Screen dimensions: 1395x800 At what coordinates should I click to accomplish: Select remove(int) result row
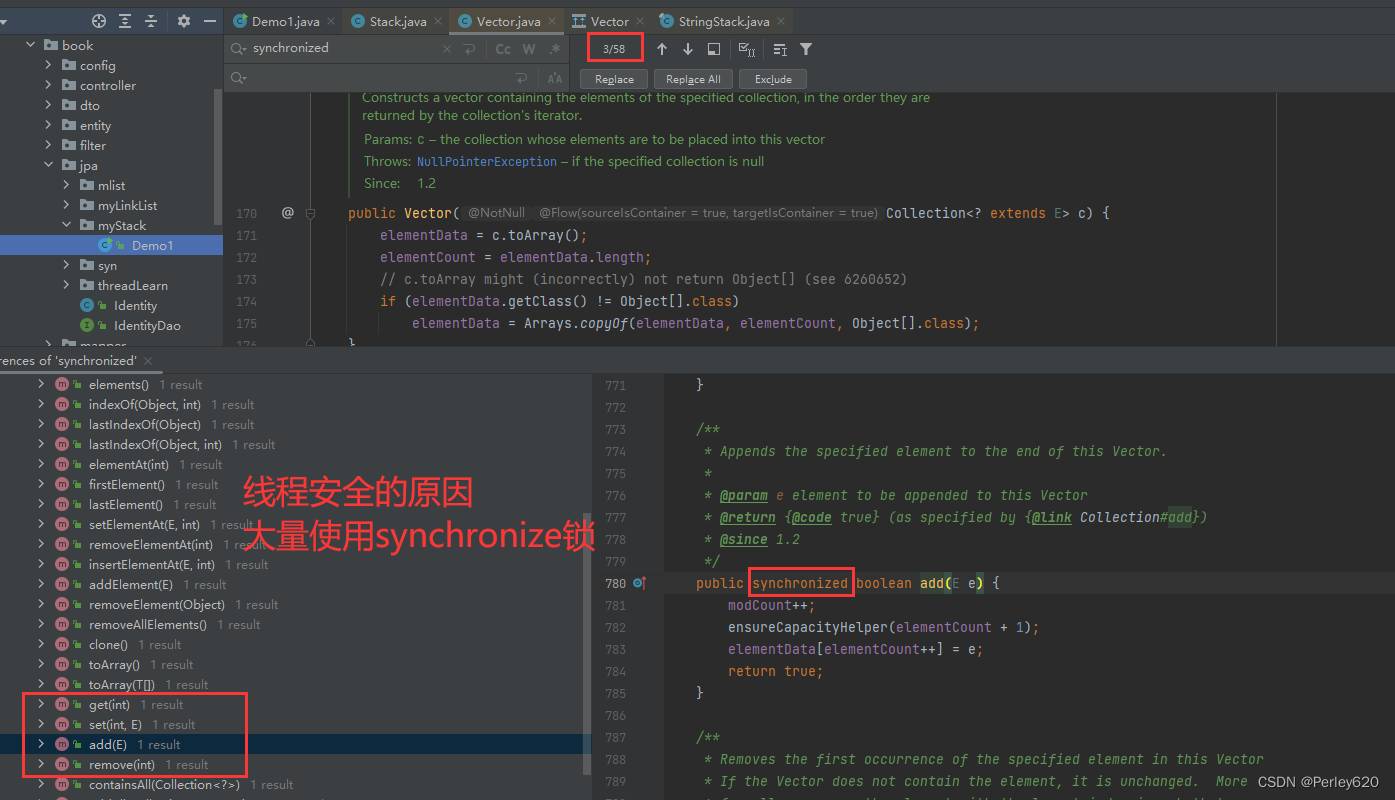[295, 764]
